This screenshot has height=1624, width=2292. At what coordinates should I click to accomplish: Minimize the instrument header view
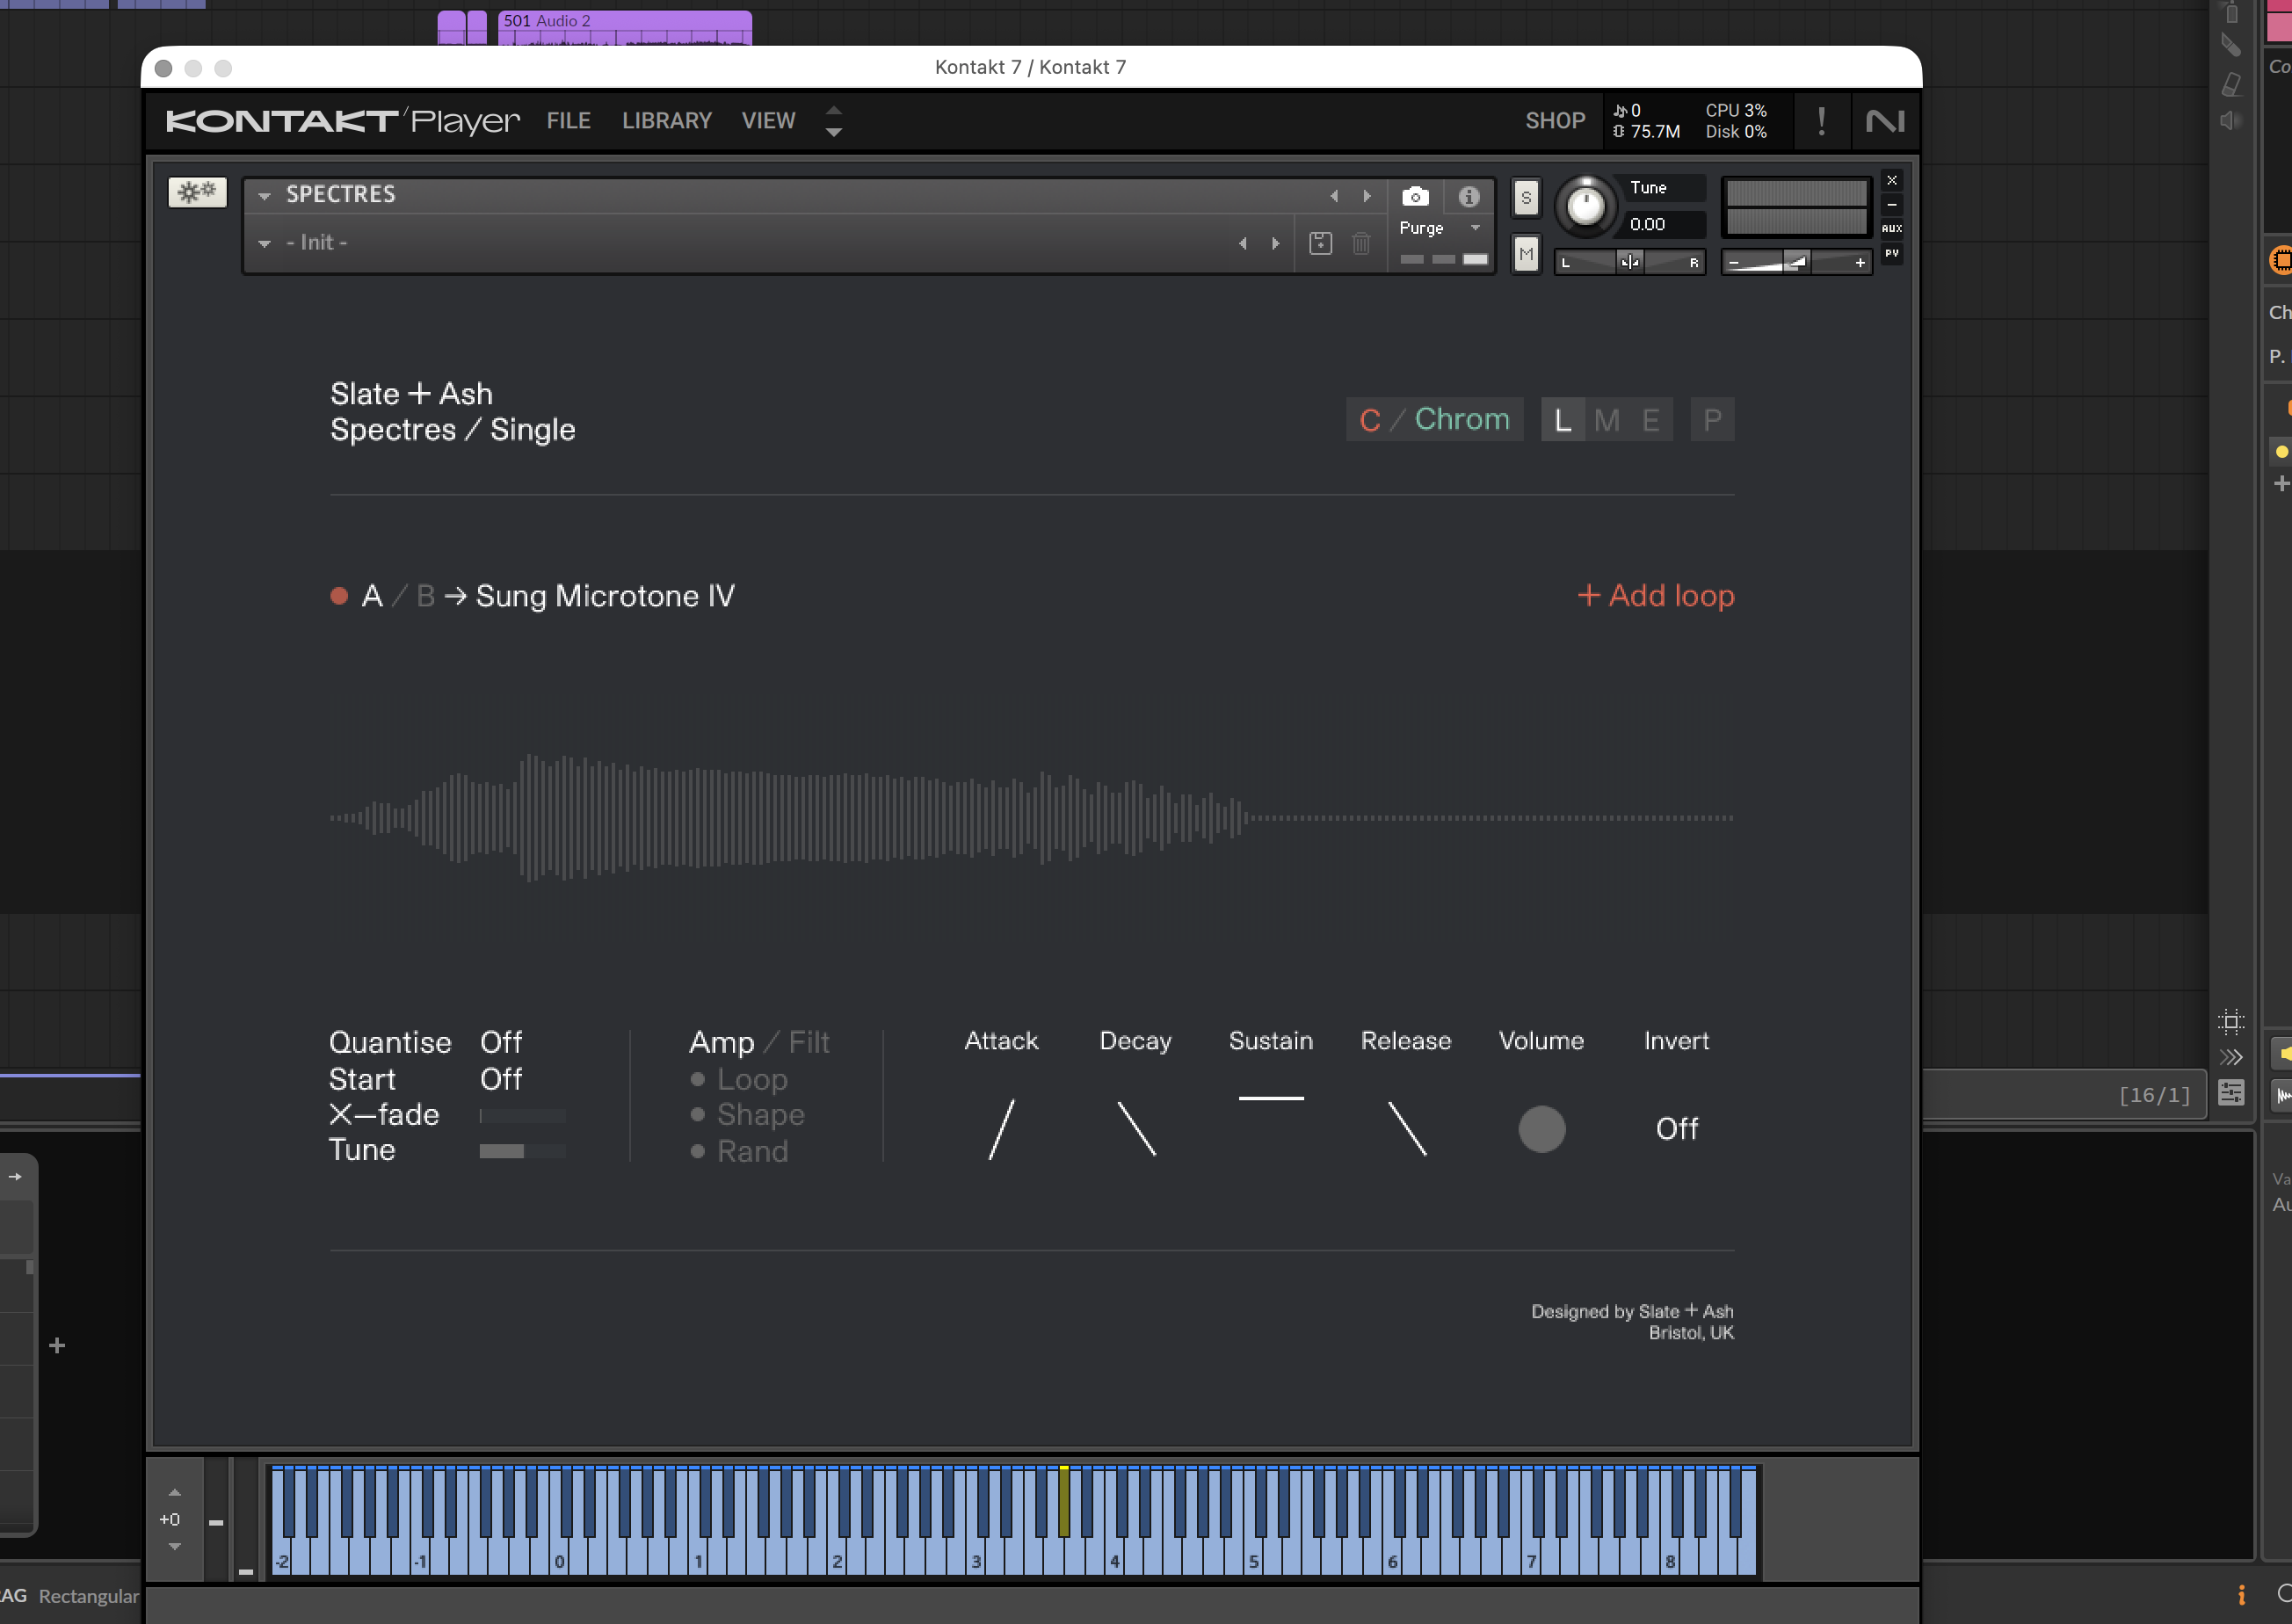click(x=1891, y=205)
